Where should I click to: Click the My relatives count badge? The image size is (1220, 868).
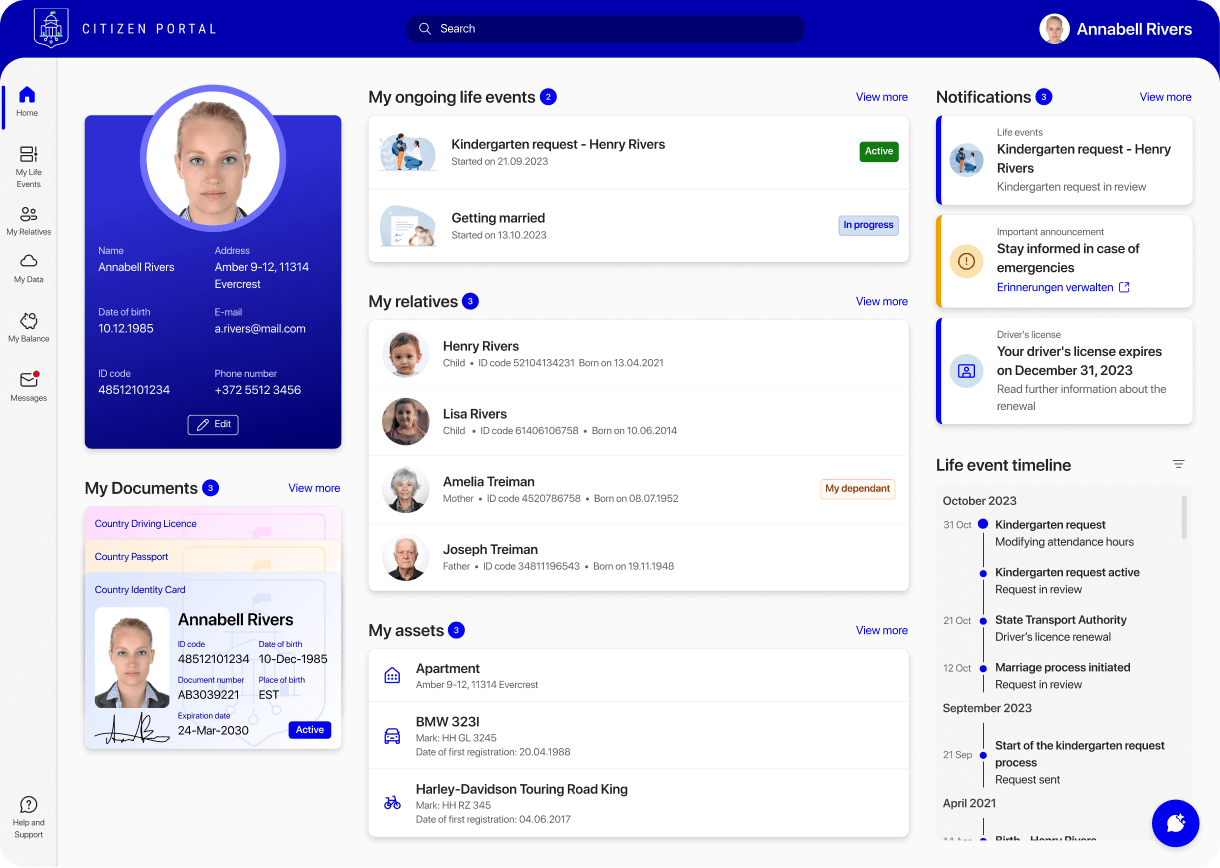point(471,301)
